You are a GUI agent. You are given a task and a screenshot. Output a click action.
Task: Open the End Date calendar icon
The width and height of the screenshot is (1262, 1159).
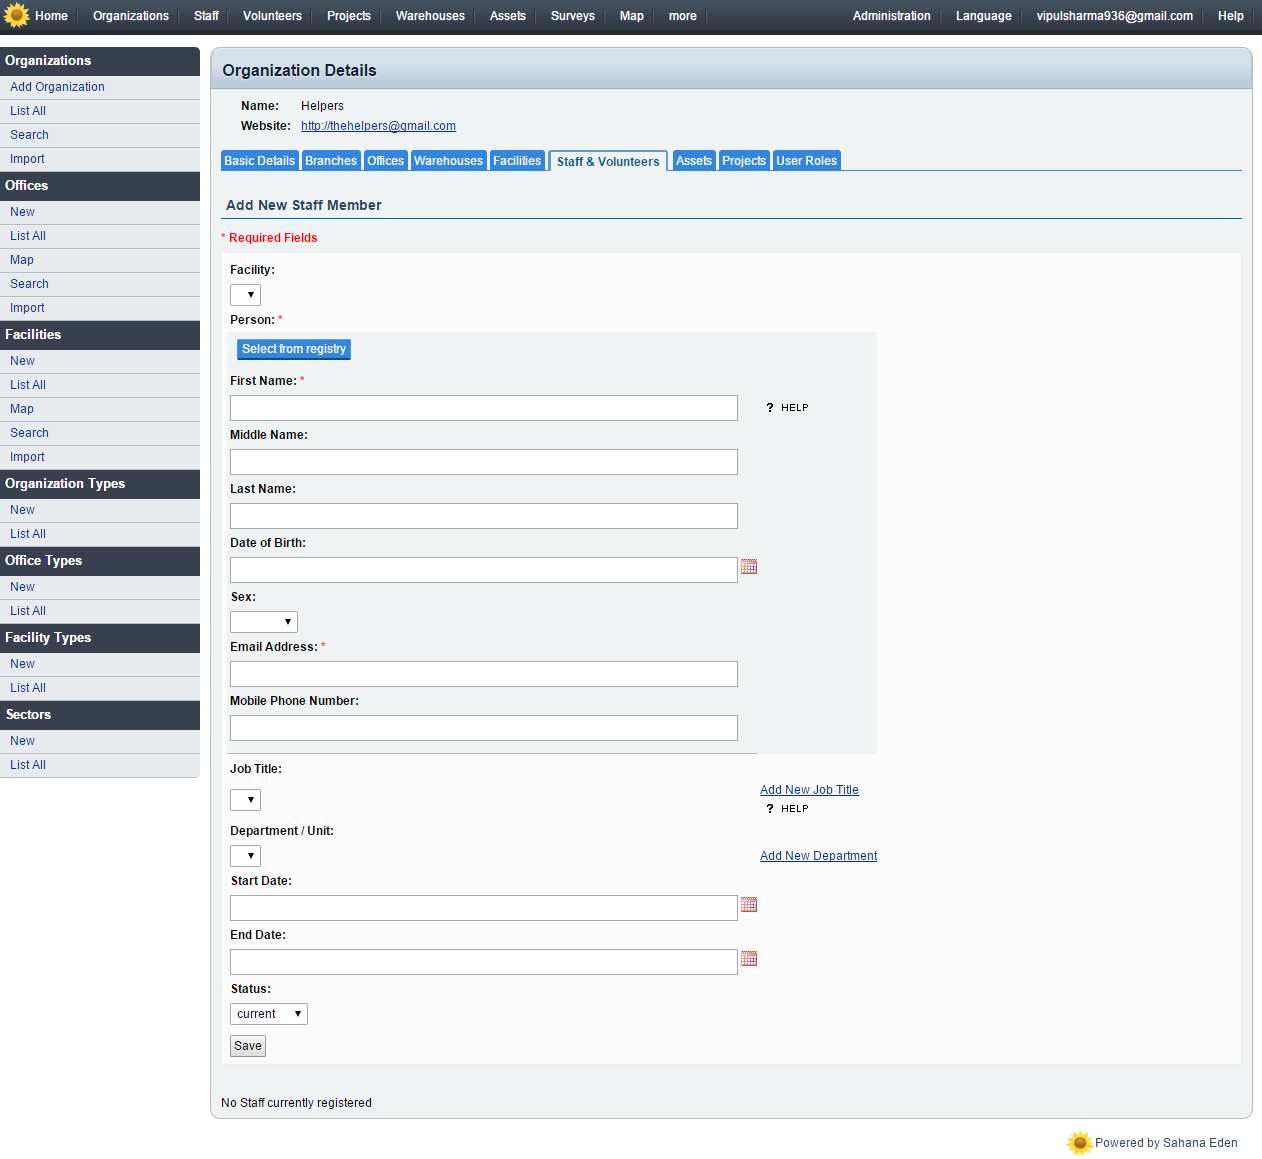tap(749, 959)
